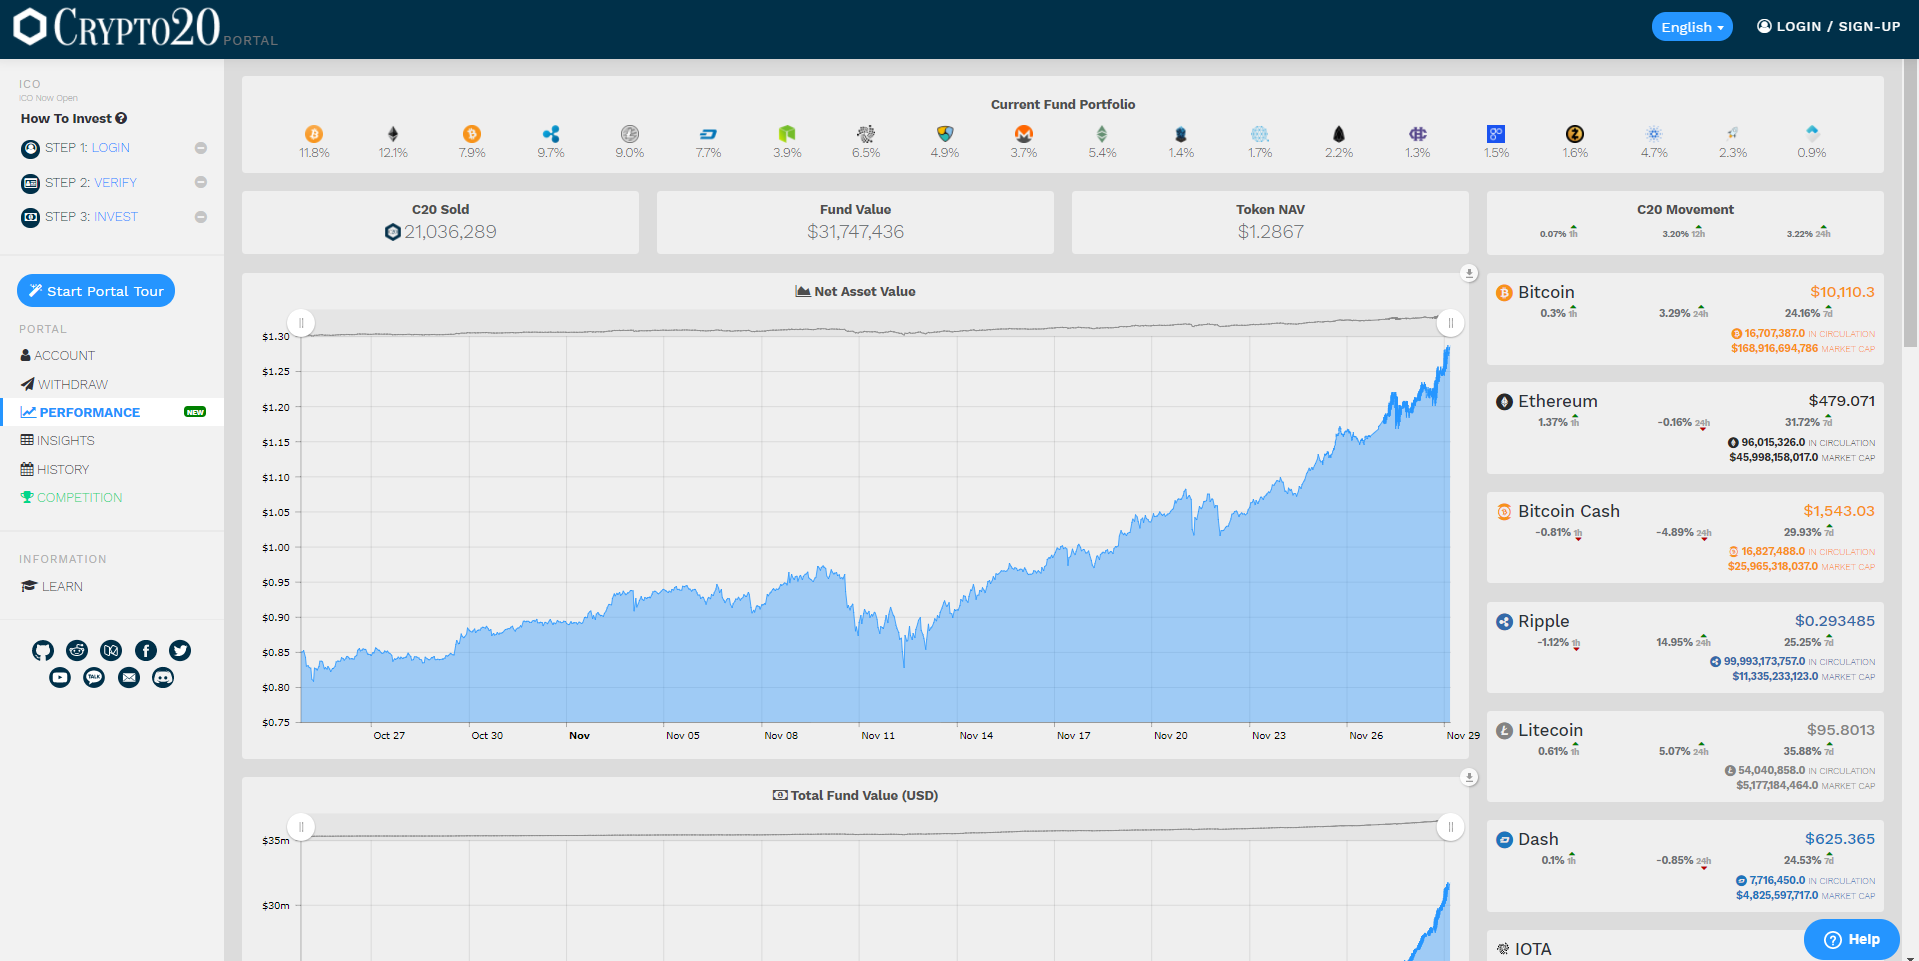
Task: Open the Account page in sidebar
Action: (58, 356)
